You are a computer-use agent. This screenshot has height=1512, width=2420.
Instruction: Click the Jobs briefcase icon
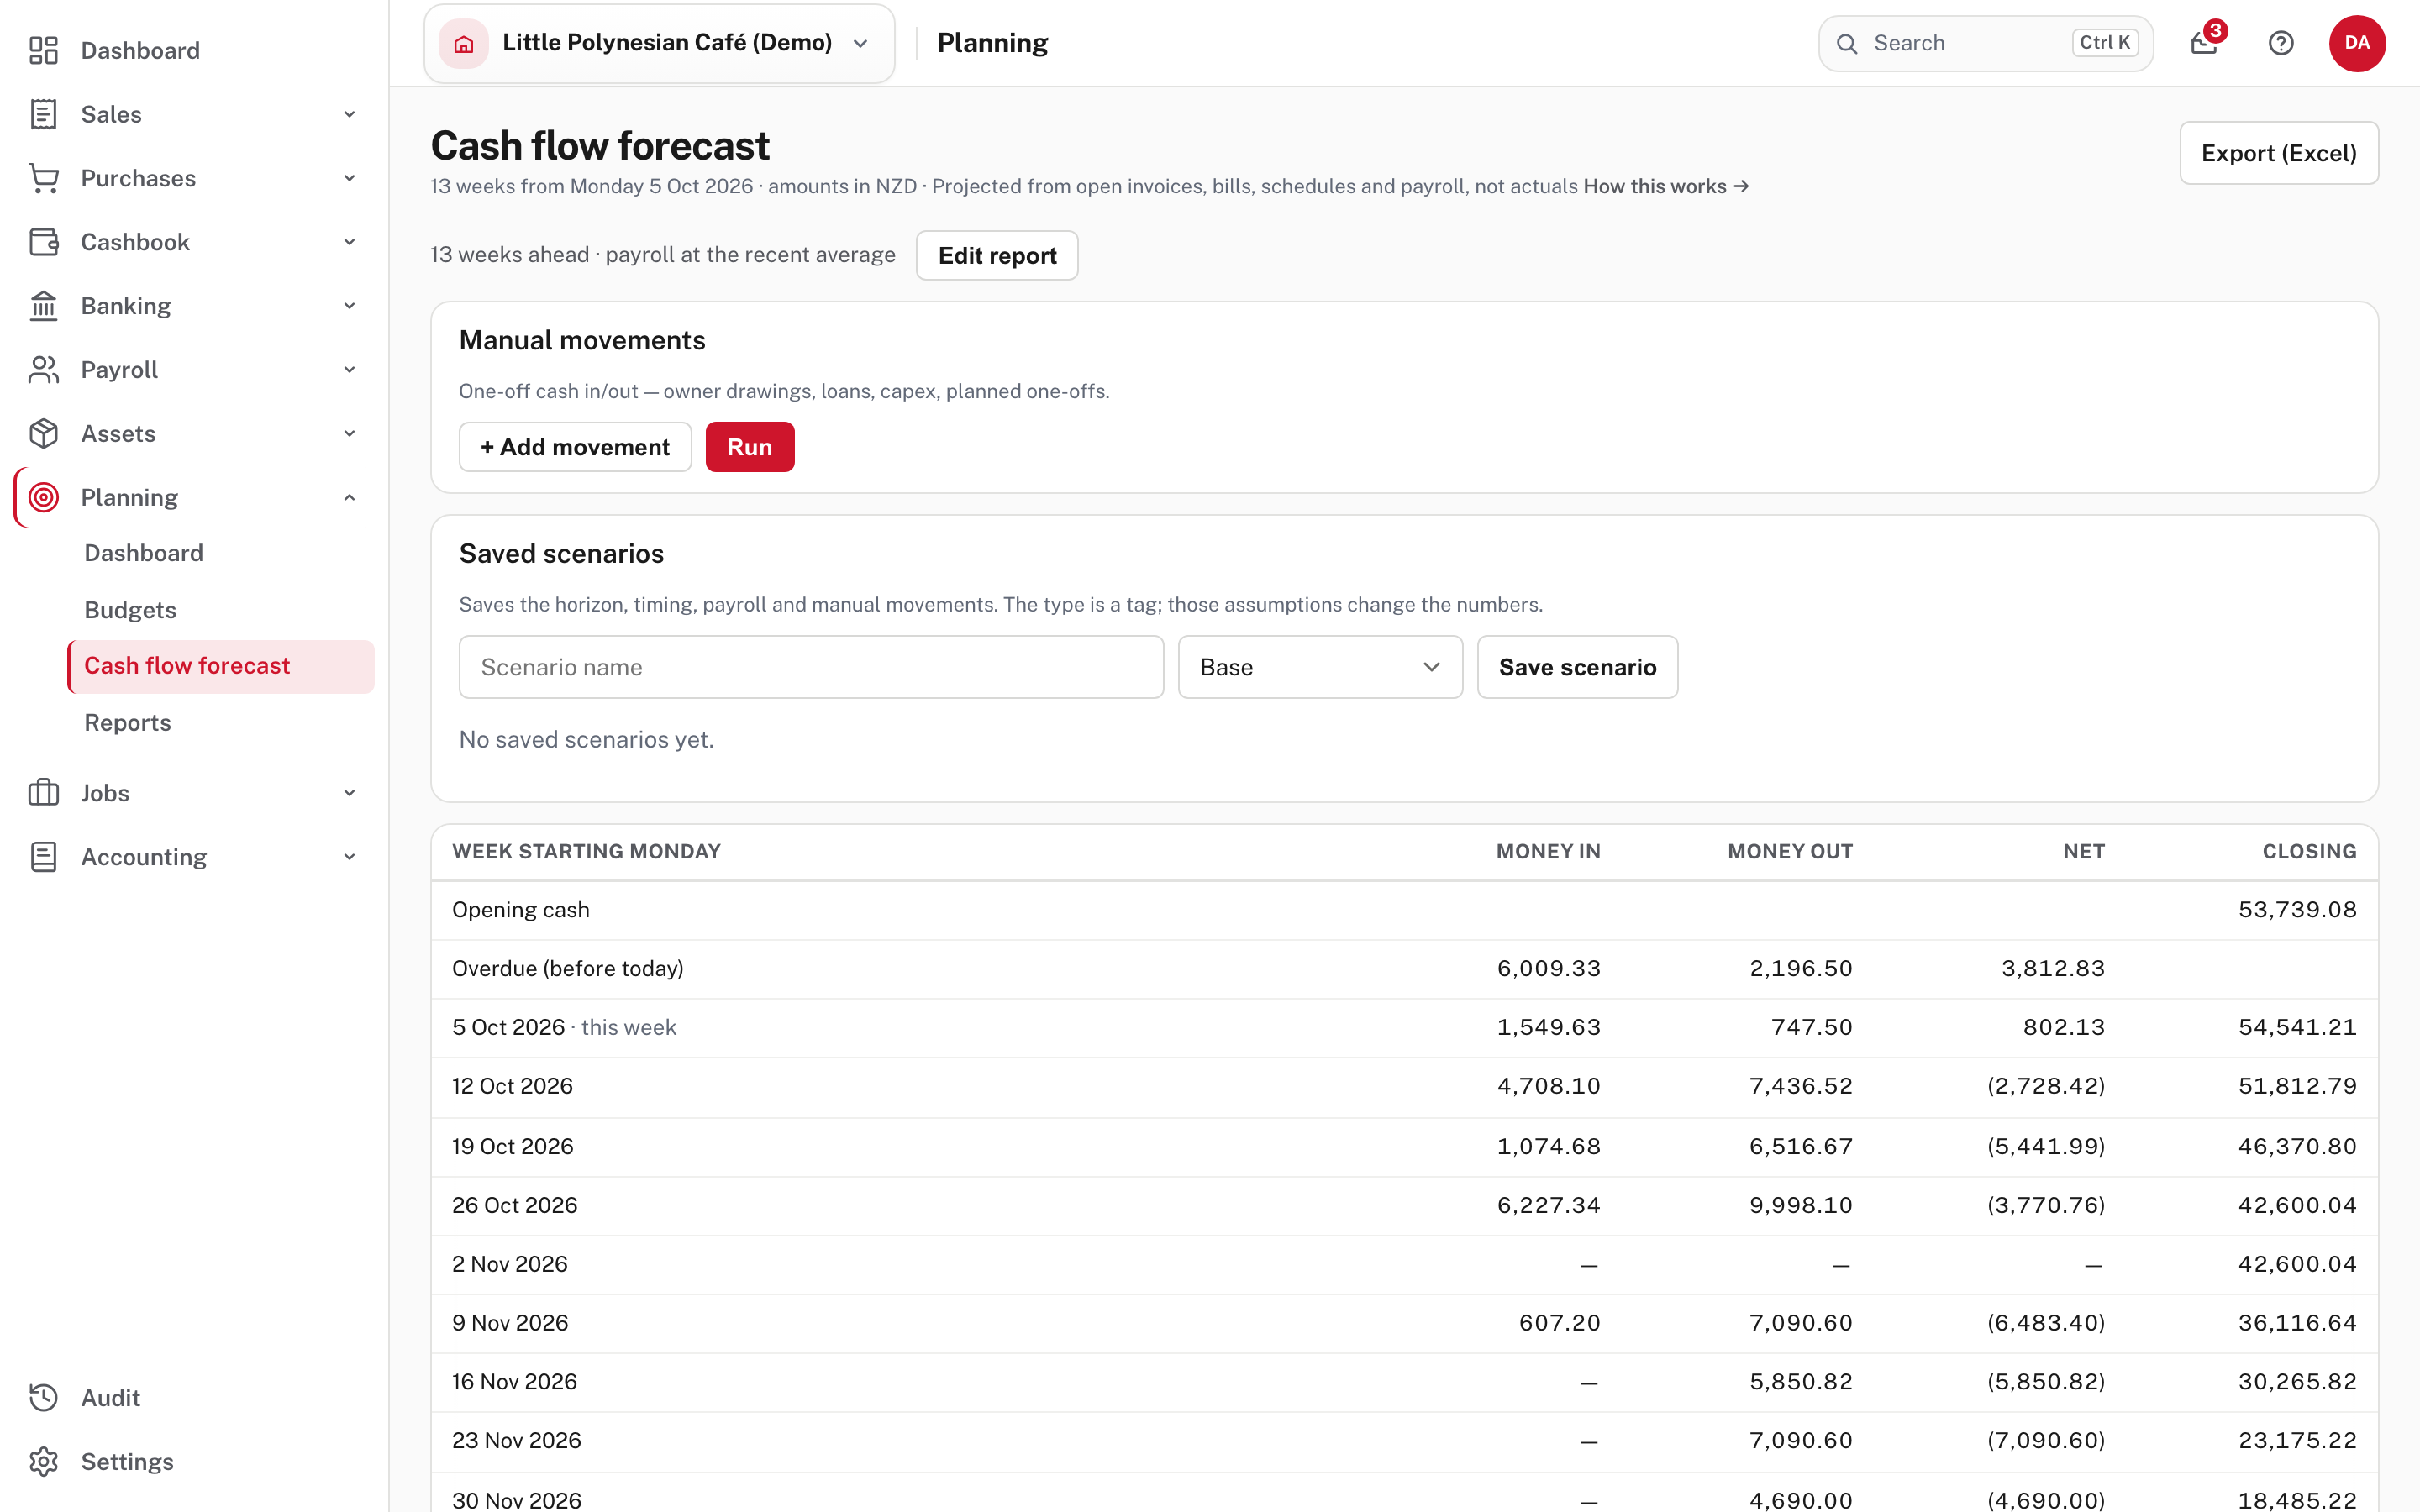[43, 793]
